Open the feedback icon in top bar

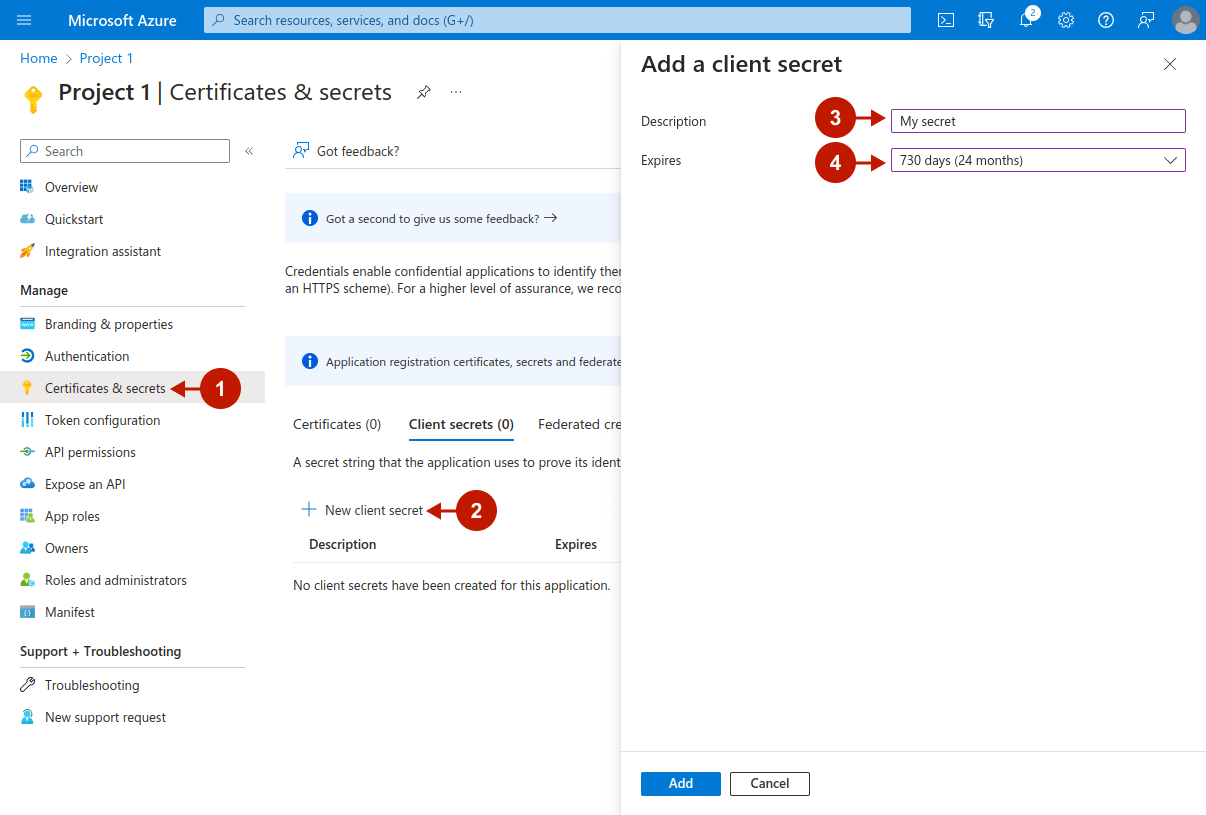click(1146, 20)
